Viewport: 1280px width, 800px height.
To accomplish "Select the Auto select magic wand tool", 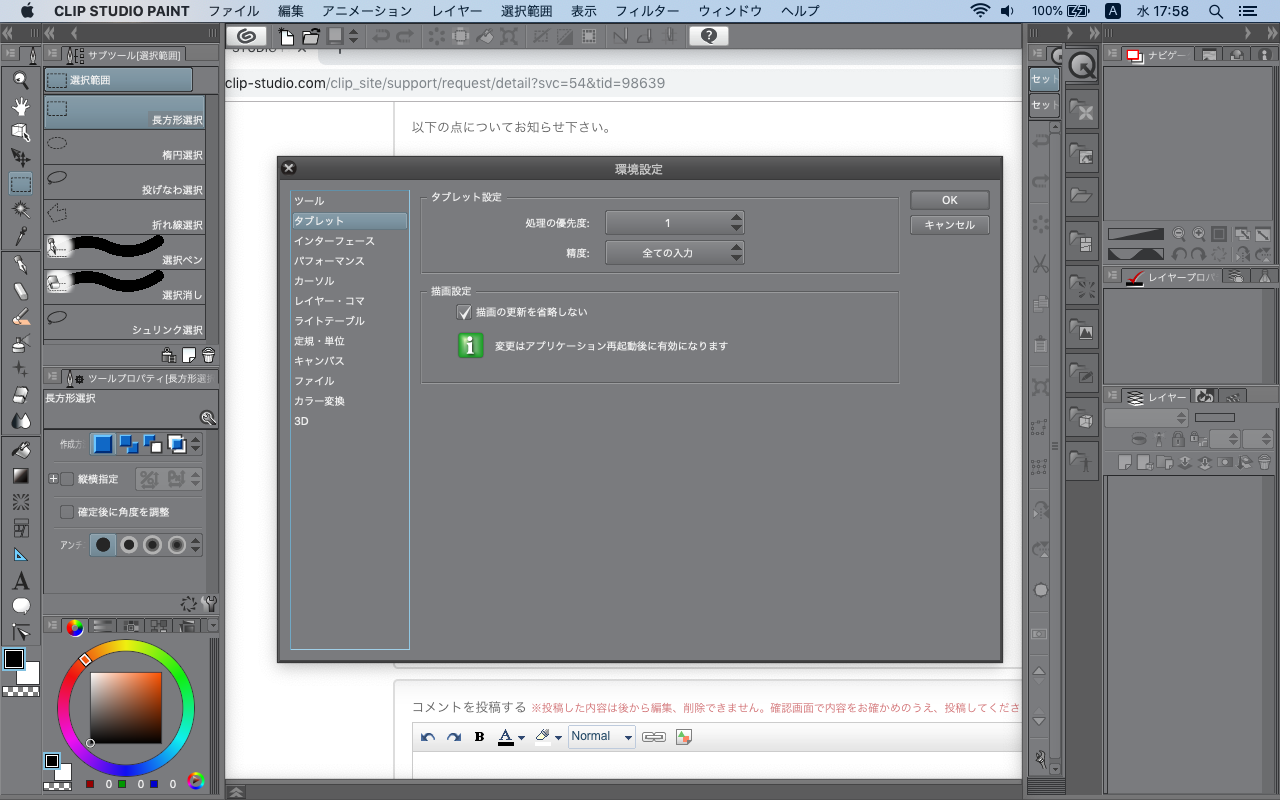I will 21,209.
